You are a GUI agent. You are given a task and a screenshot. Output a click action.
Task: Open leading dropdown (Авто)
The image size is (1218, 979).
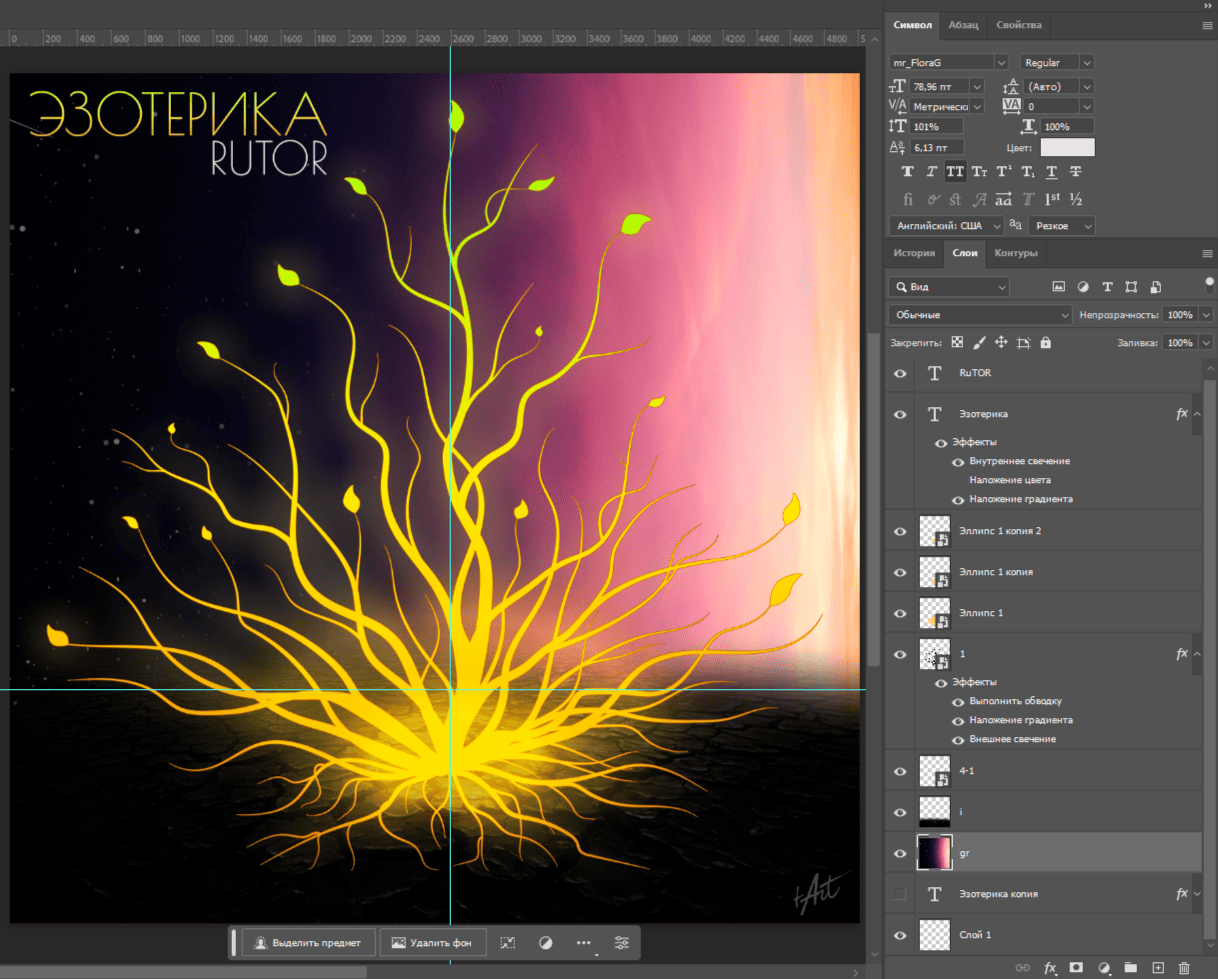click(x=1087, y=87)
